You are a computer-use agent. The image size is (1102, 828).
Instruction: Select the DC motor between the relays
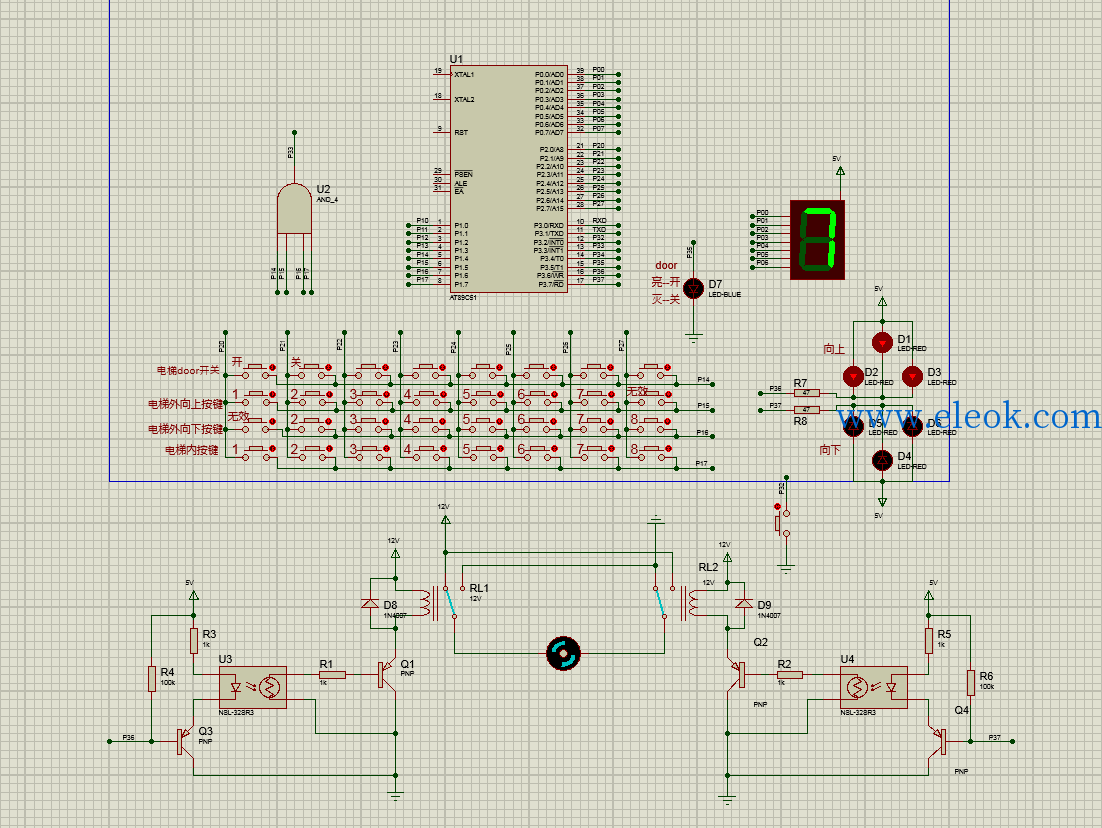563,653
